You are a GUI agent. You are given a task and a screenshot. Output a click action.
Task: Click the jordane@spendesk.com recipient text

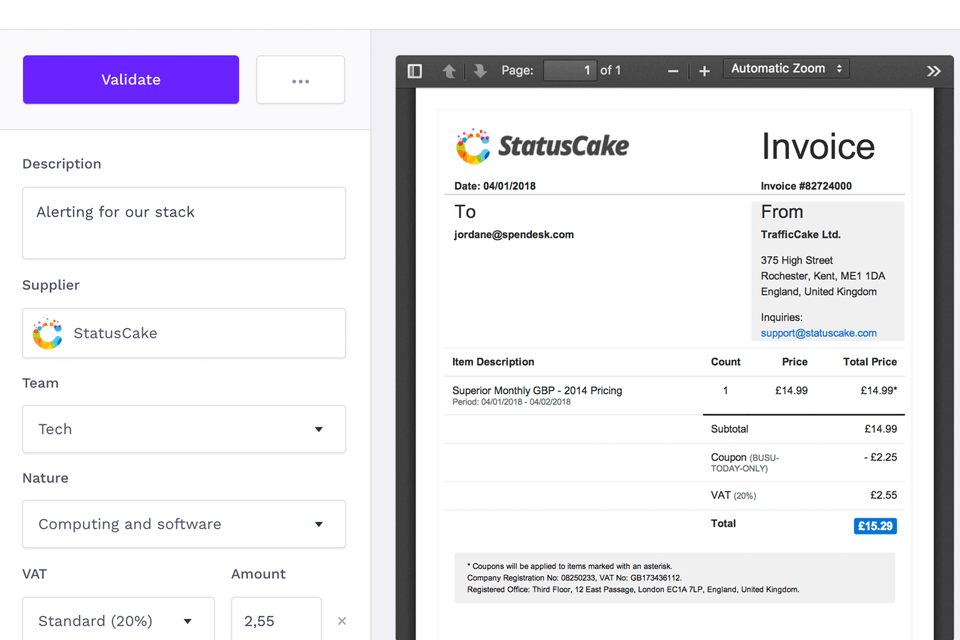click(514, 235)
